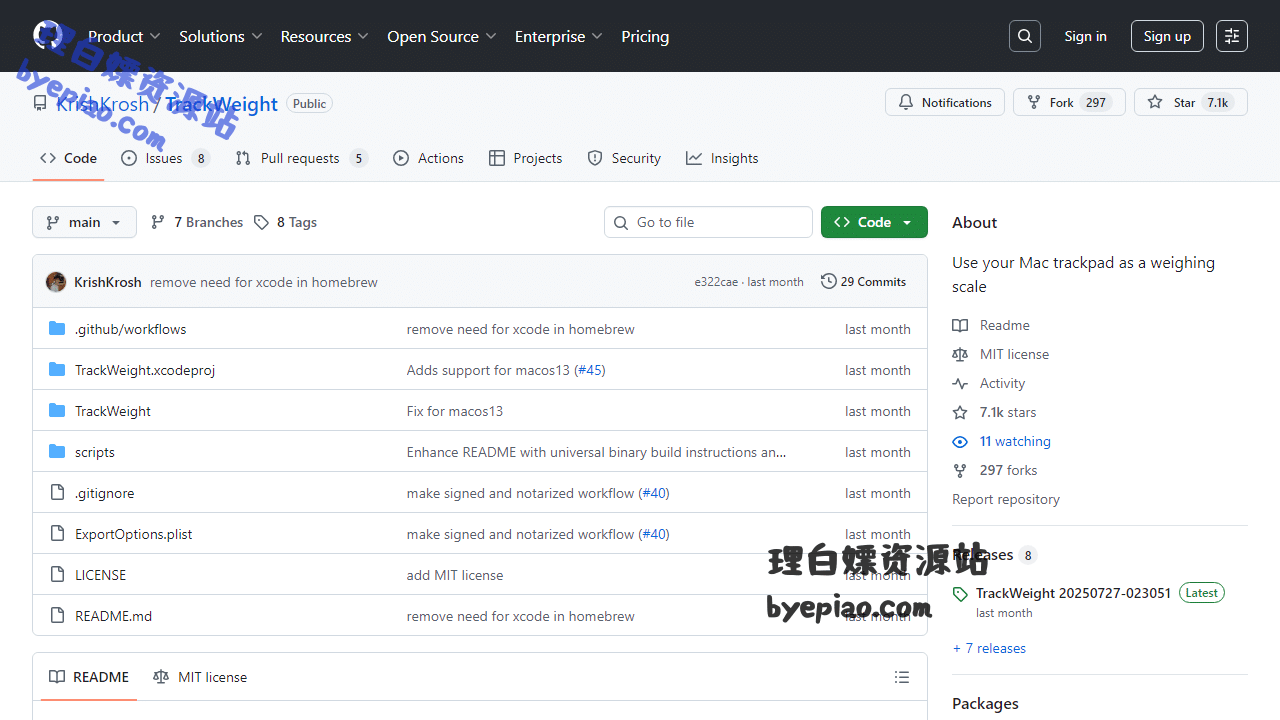
Task: Click the Sign up button
Action: tap(1167, 36)
